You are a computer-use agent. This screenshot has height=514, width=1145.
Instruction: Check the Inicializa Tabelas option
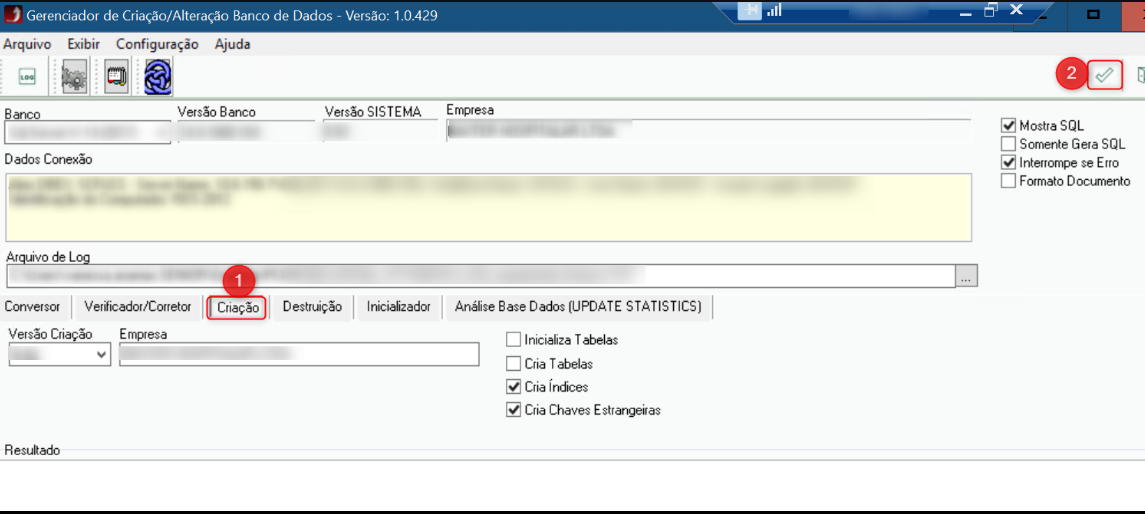tap(514, 340)
